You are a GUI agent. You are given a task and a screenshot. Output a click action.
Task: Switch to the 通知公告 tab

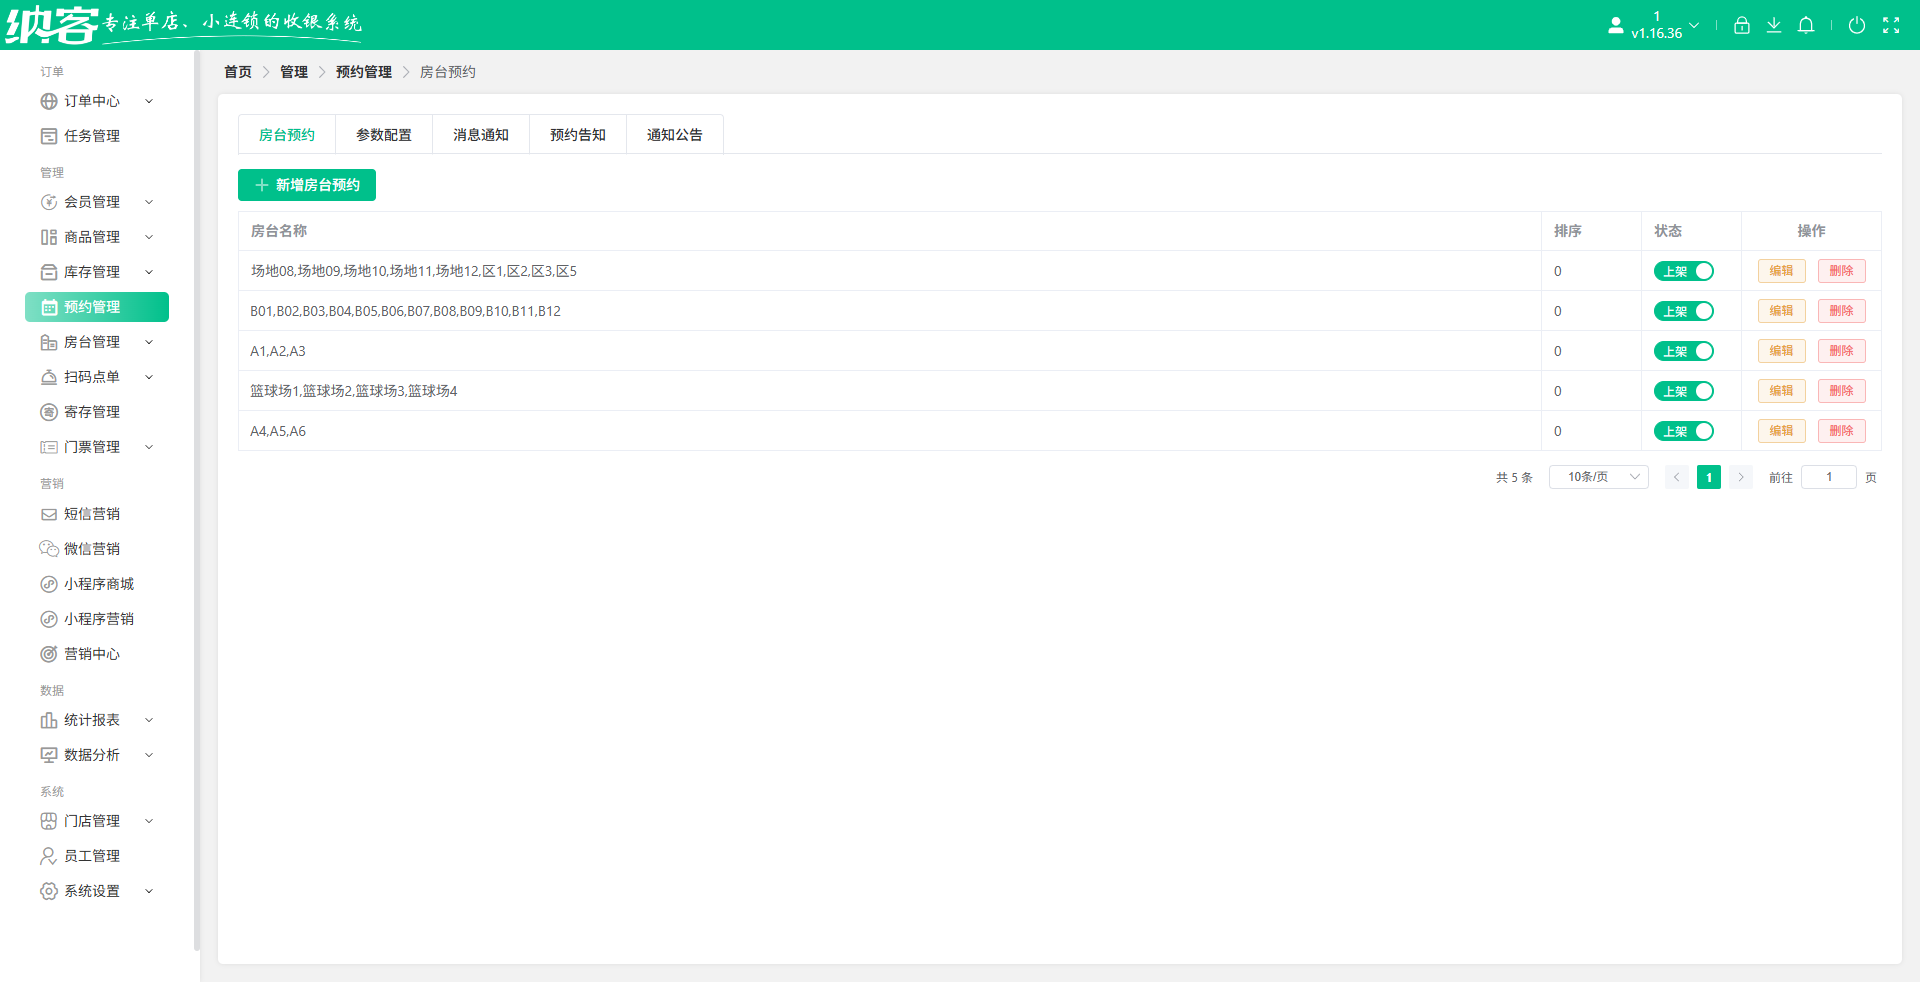pos(675,135)
